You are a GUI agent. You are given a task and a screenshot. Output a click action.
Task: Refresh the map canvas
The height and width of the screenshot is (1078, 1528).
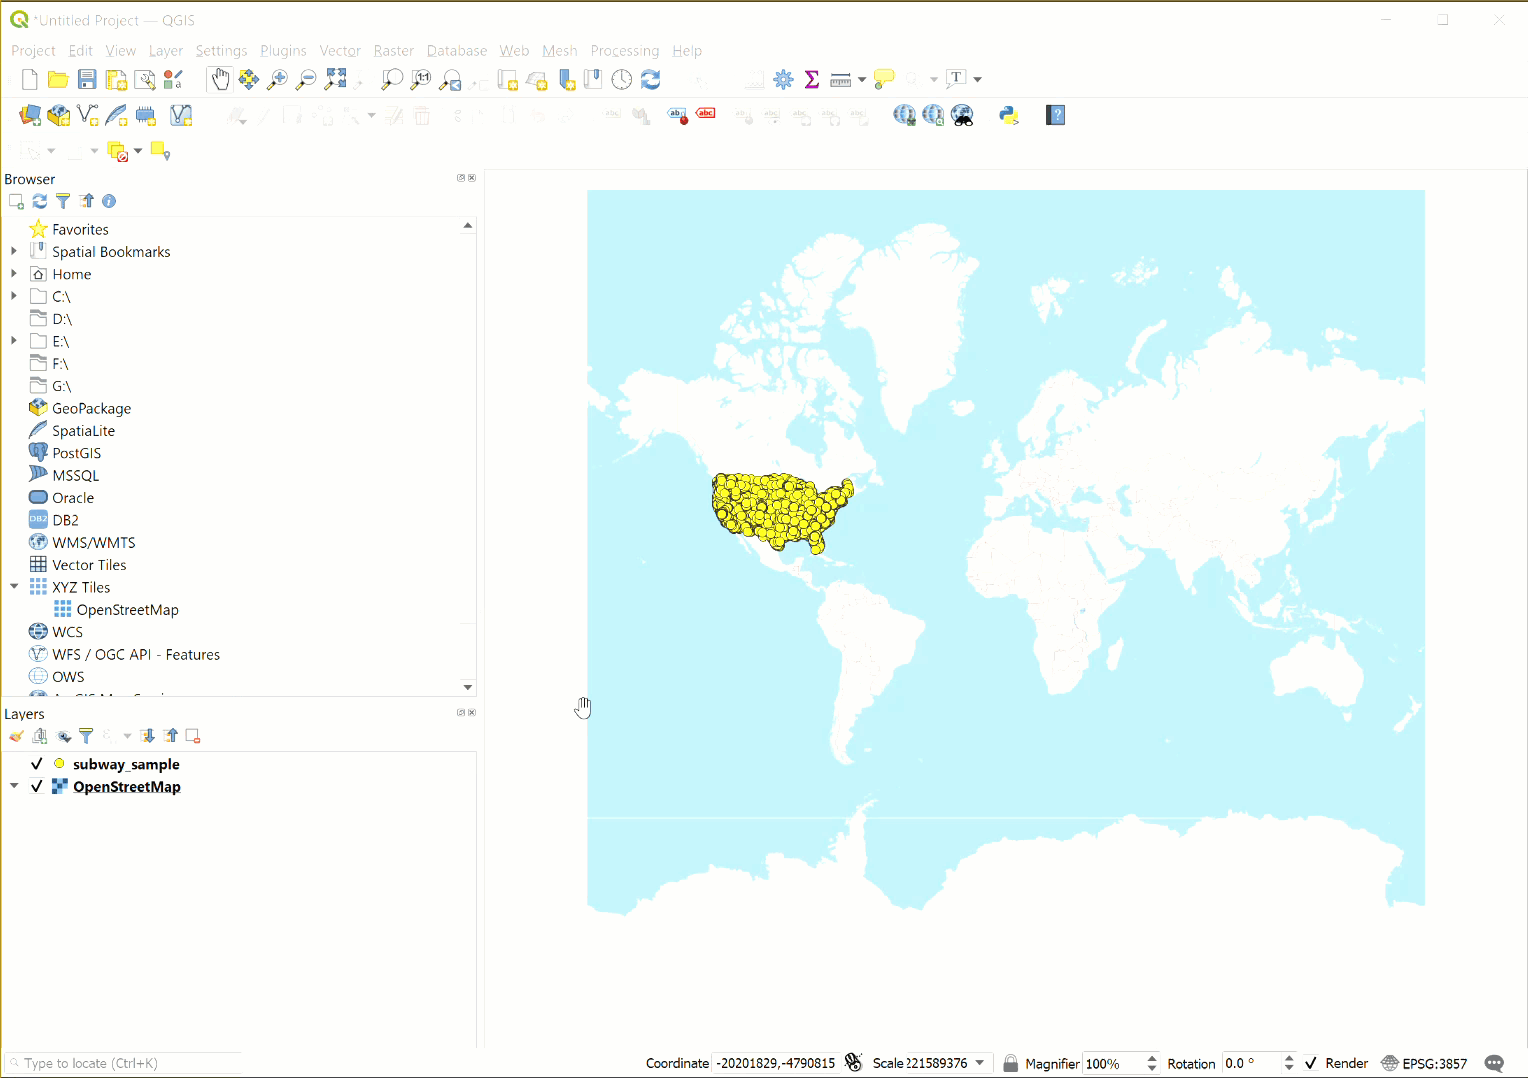coord(650,79)
